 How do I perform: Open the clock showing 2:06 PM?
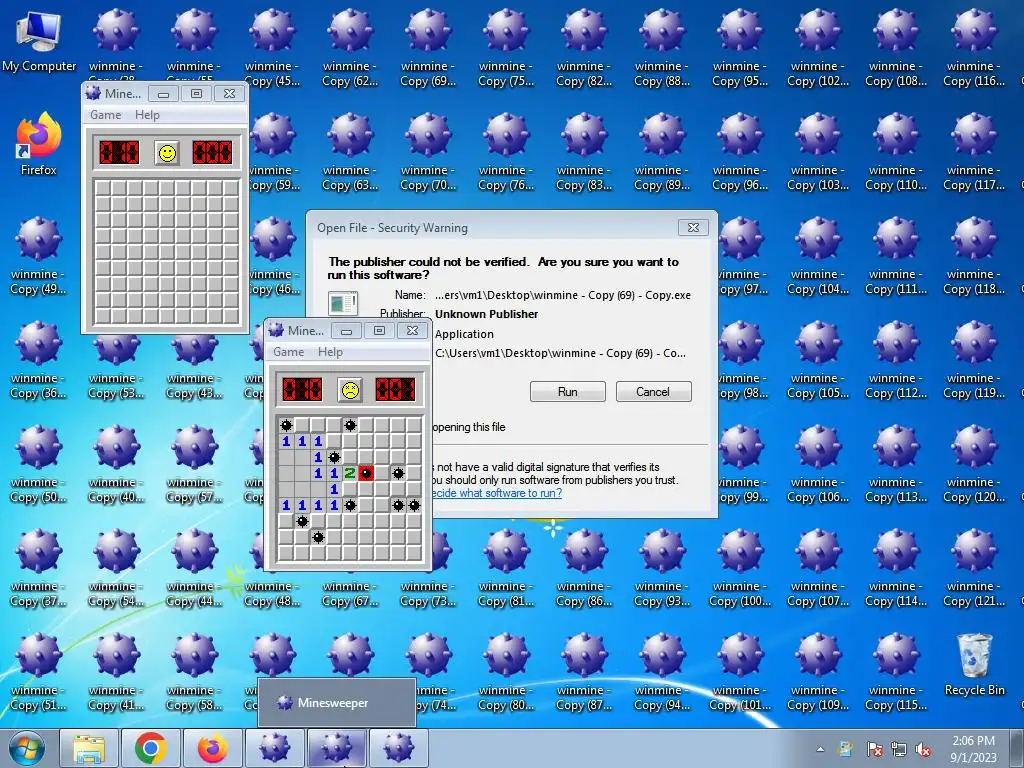(974, 748)
